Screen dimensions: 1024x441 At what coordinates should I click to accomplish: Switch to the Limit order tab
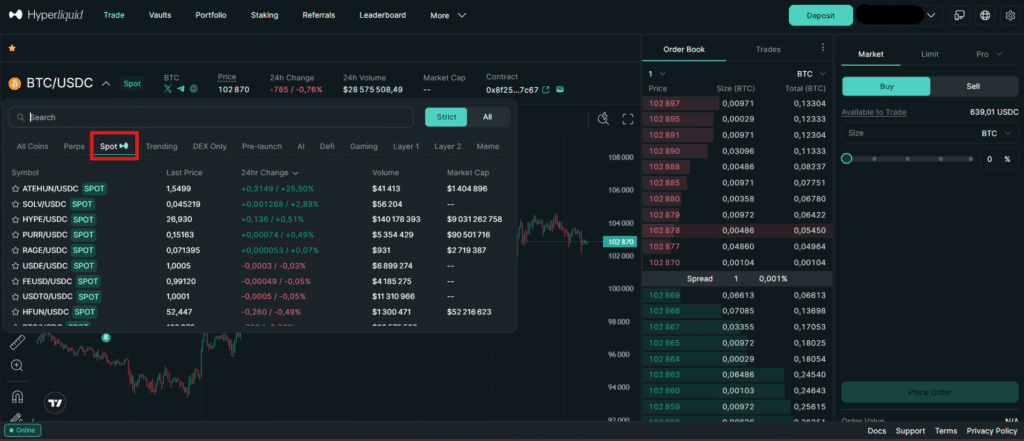[930, 54]
